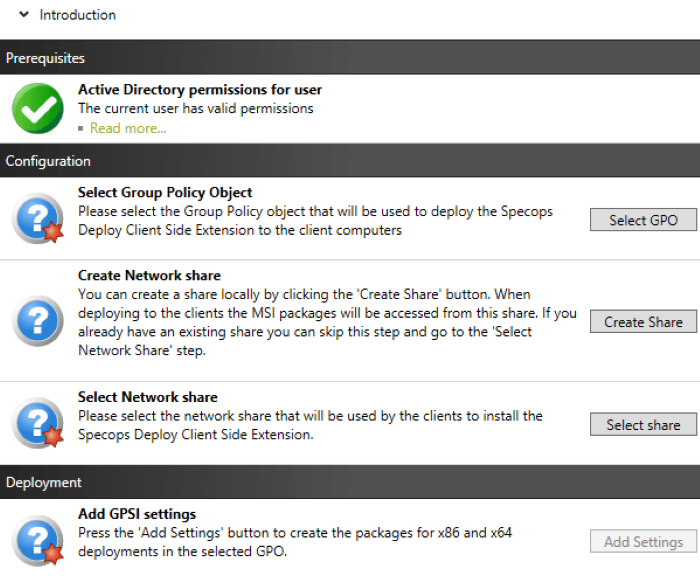
Task: Select the Add GPSI settings heading
Action: pyautogui.click(x=137, y=514)
